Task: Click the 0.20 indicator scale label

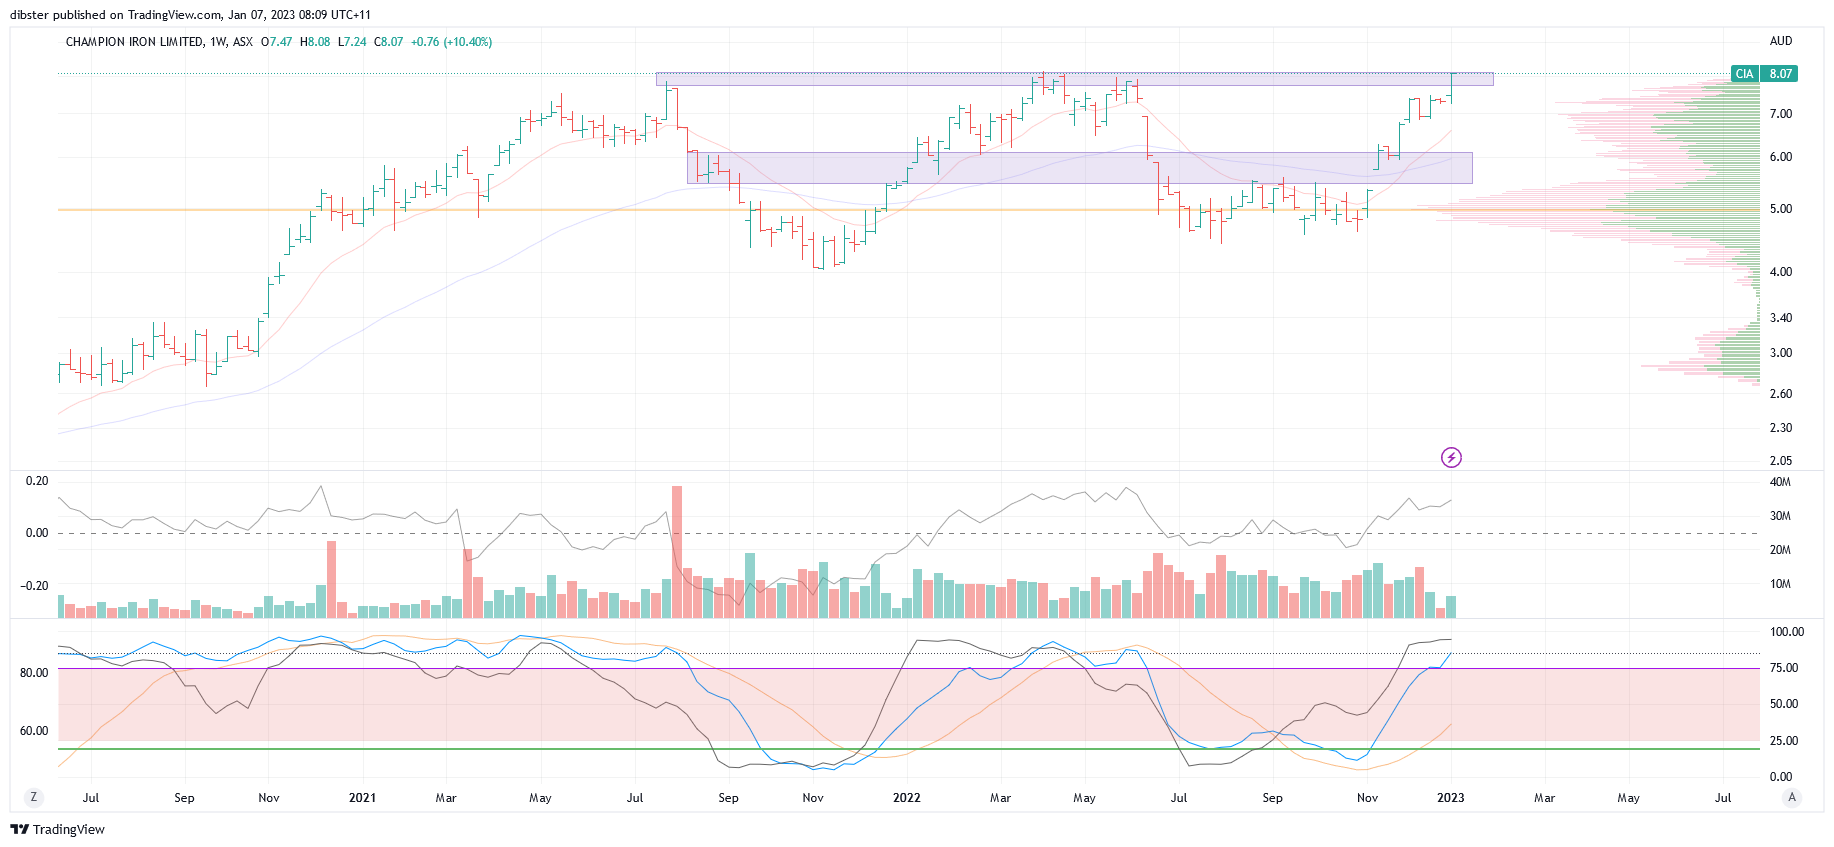Action: 37,481
